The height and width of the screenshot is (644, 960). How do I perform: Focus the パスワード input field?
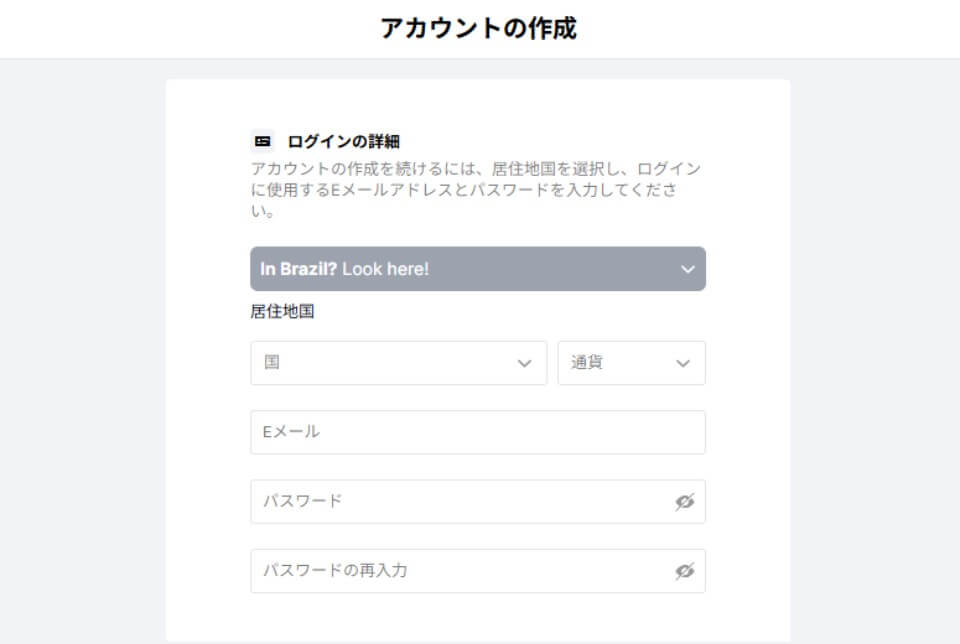coord(478,501)
